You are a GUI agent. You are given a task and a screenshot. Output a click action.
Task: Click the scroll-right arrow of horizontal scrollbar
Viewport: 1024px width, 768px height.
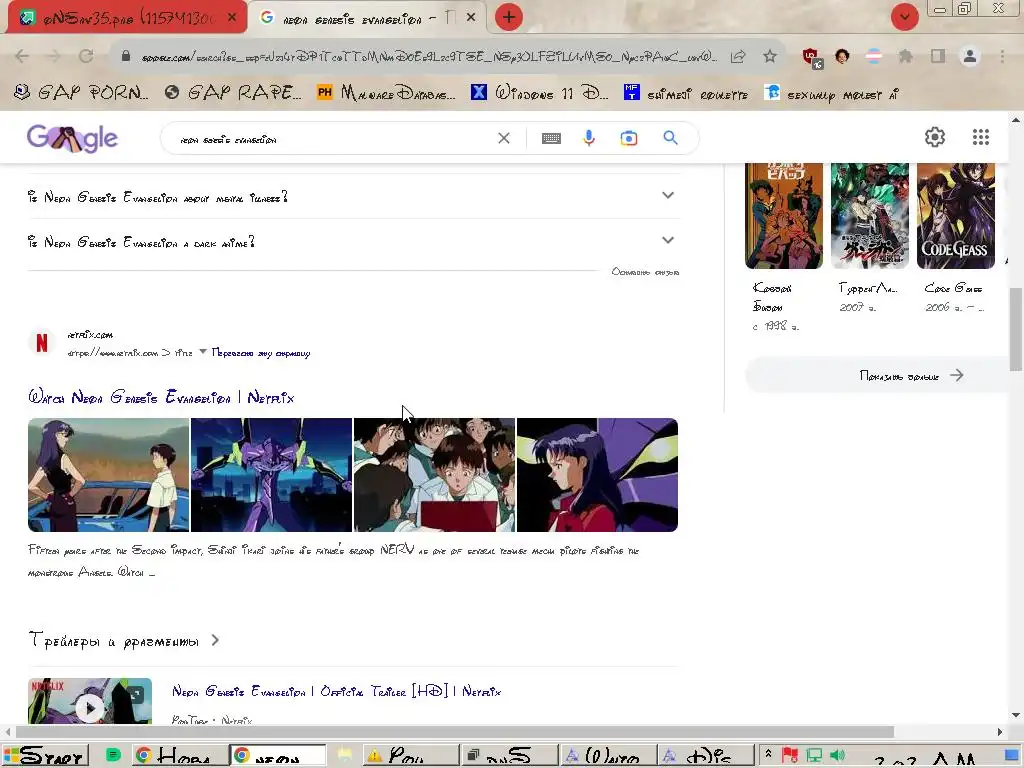point(1000,732)
